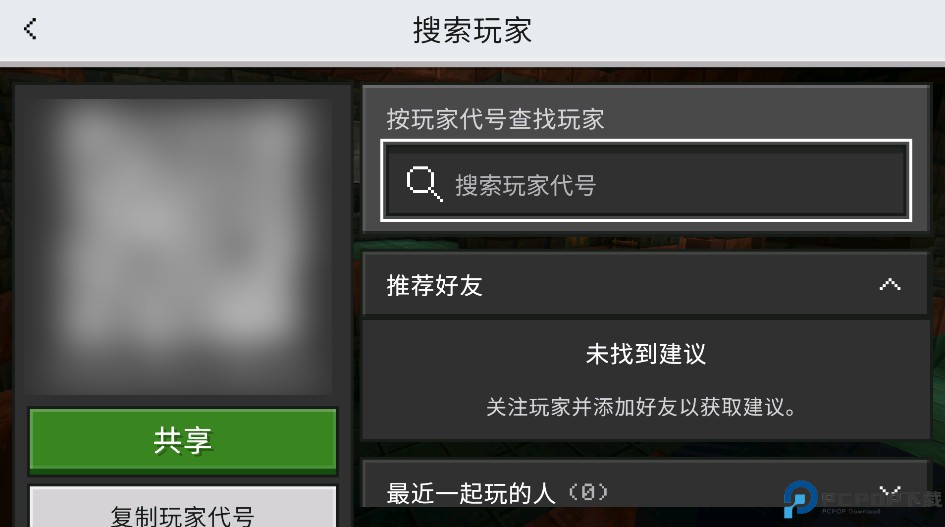Screen dimensions: 945x527
Task: Click the PCPOP watermark logo
Action: tap(800, 499)
